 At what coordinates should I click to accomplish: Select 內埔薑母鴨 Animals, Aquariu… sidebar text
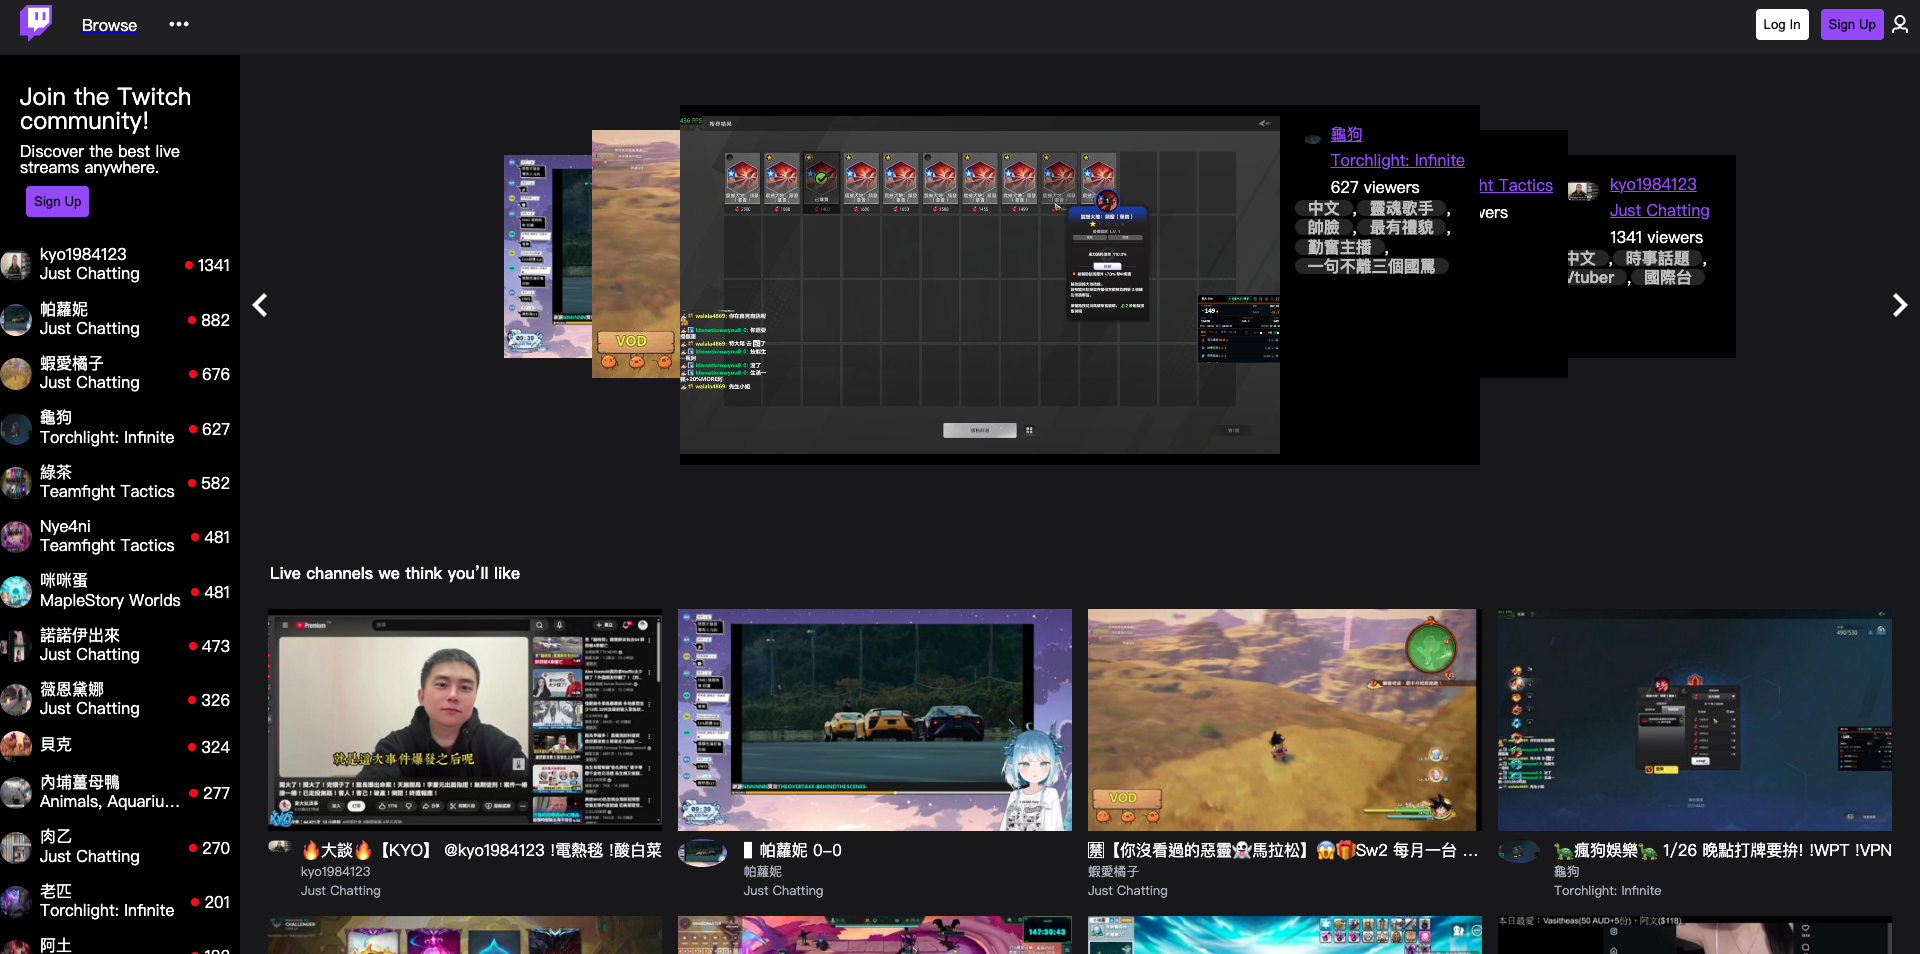point(110,792)
